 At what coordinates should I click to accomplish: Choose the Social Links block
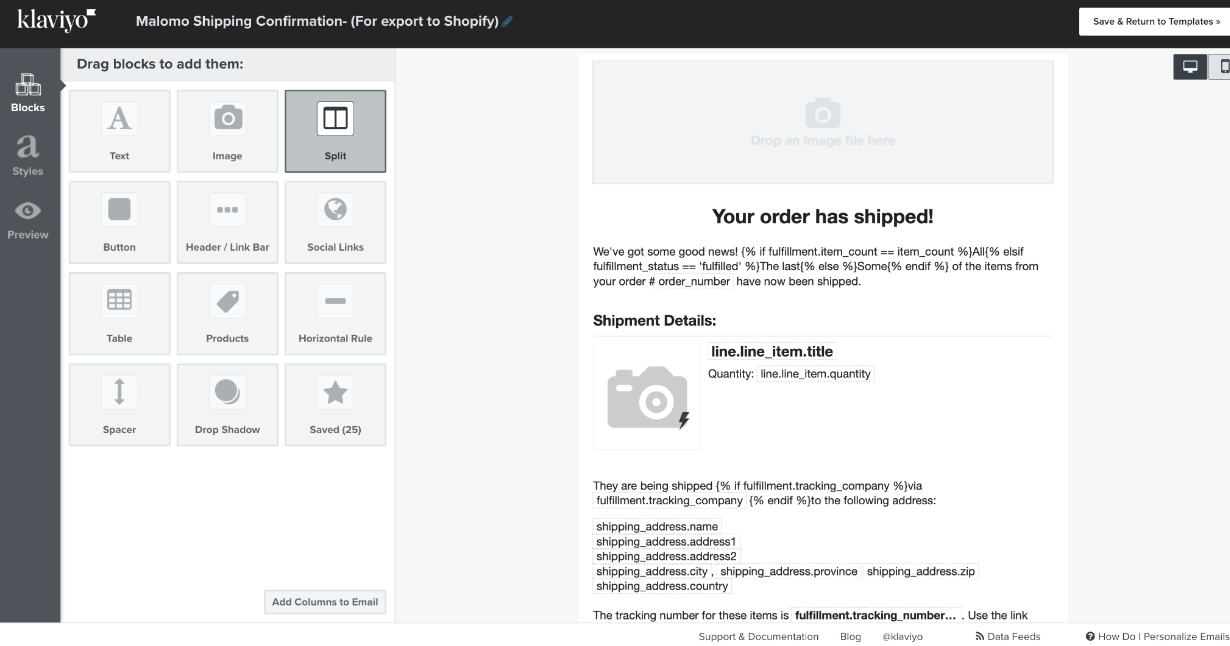coord(335,222)
